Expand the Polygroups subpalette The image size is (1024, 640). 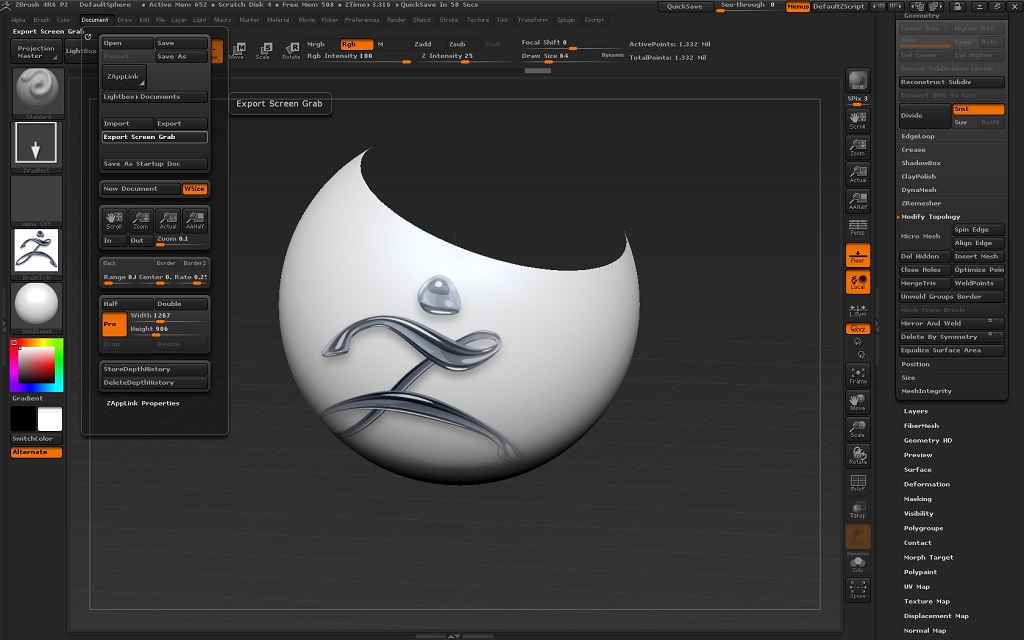[x=923, y=528]
